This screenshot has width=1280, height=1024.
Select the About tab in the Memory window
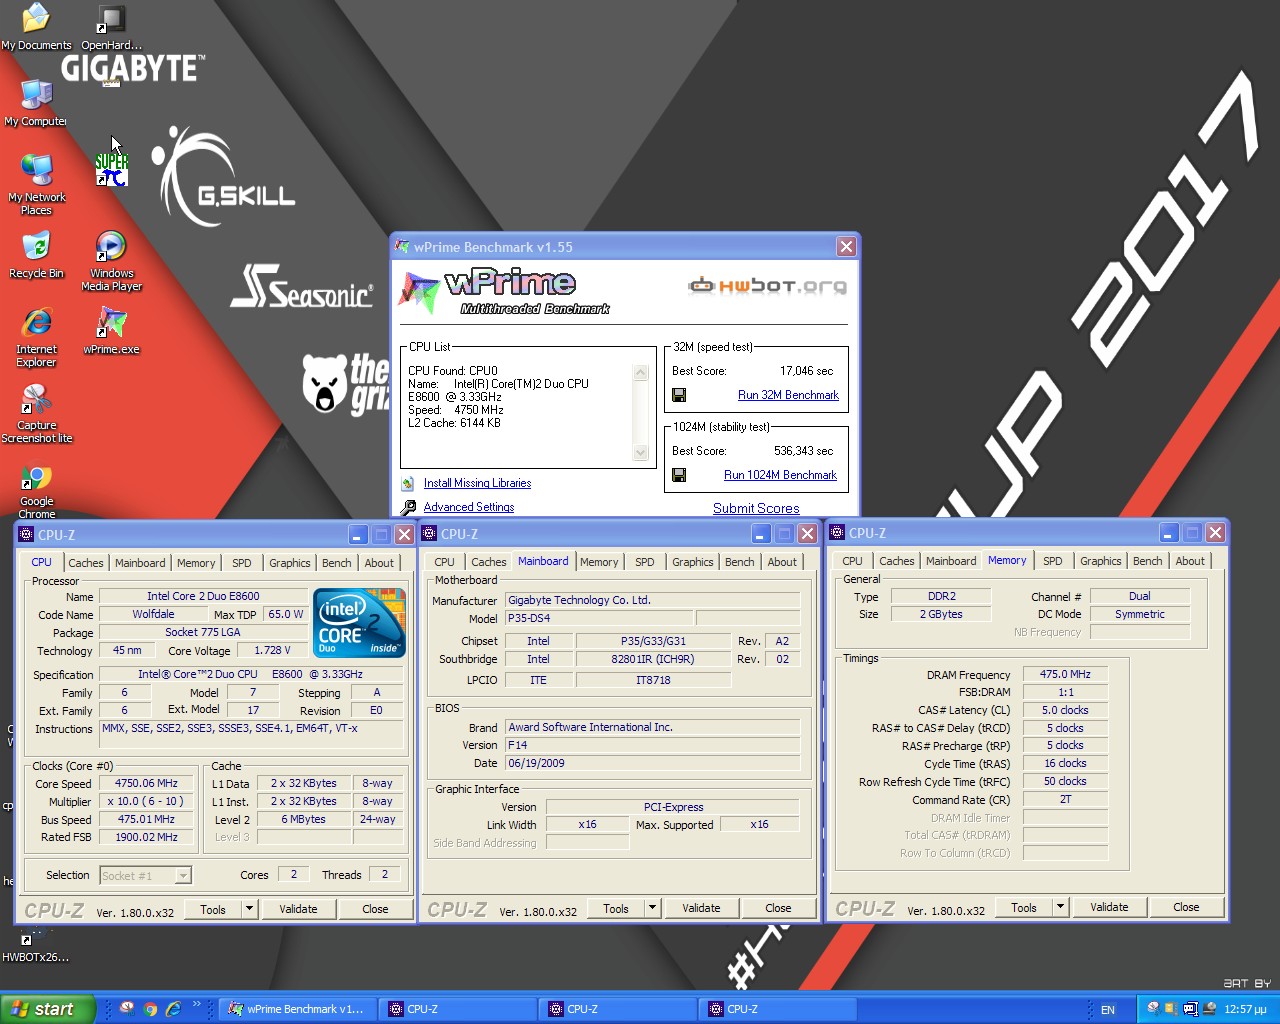click(1190, 561)
